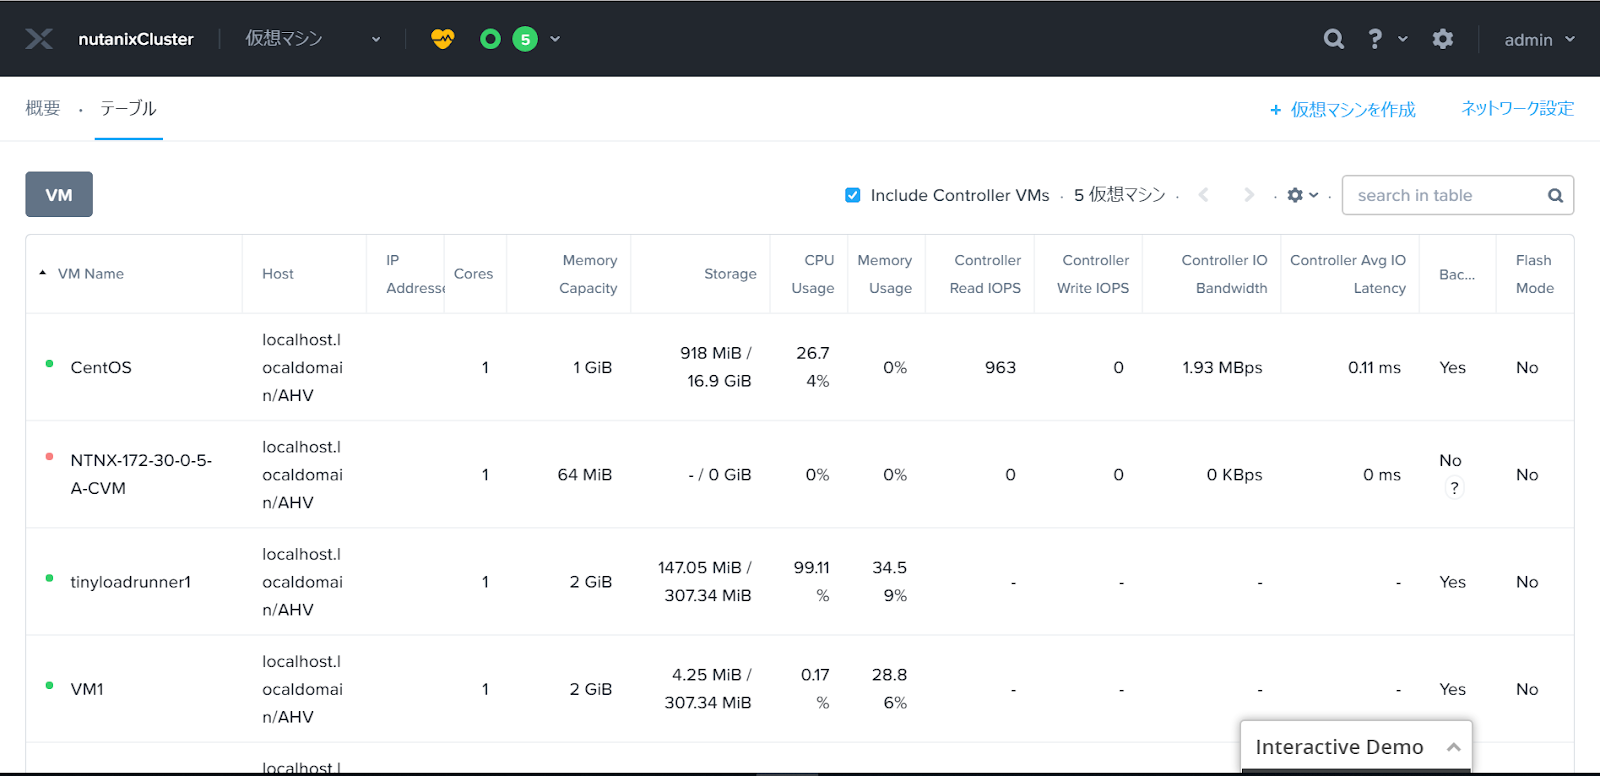
Task: Sort by Host column header
Action: click(278, 273)
